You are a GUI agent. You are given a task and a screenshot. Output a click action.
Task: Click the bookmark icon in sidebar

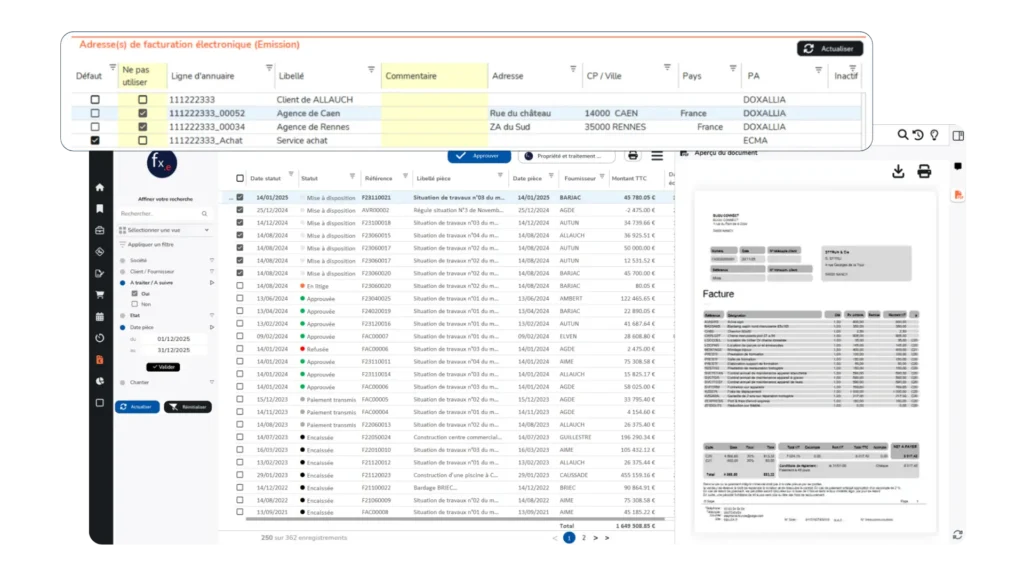point(99,209)
